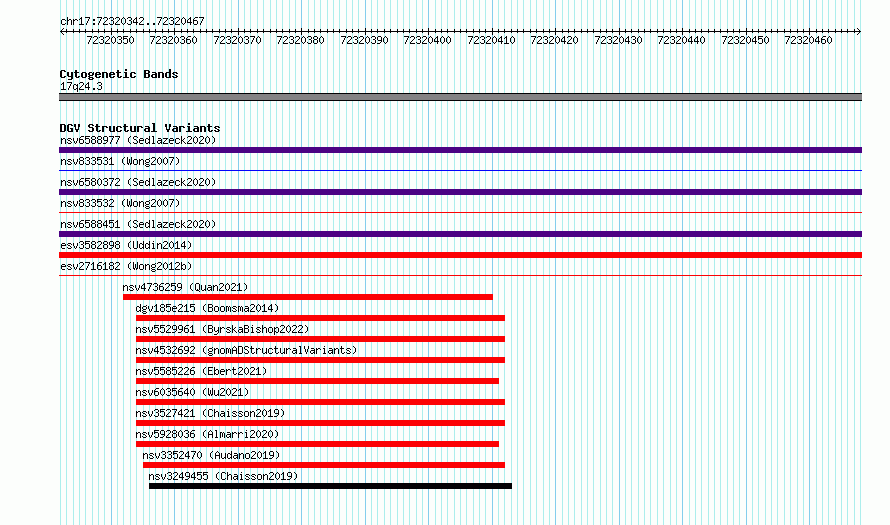
Task: Click nsv4532692 (gnomADStructuralVariants) label
Action: (x=246, y=350)
